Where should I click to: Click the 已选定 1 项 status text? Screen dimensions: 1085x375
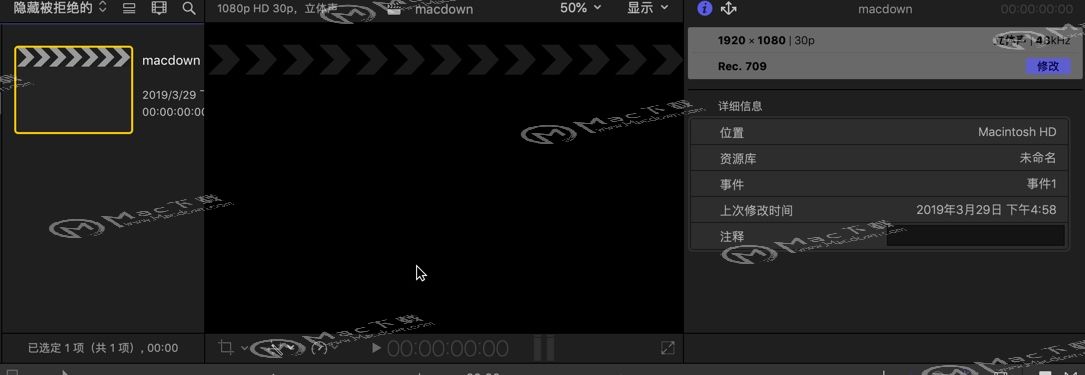(103, 348)
